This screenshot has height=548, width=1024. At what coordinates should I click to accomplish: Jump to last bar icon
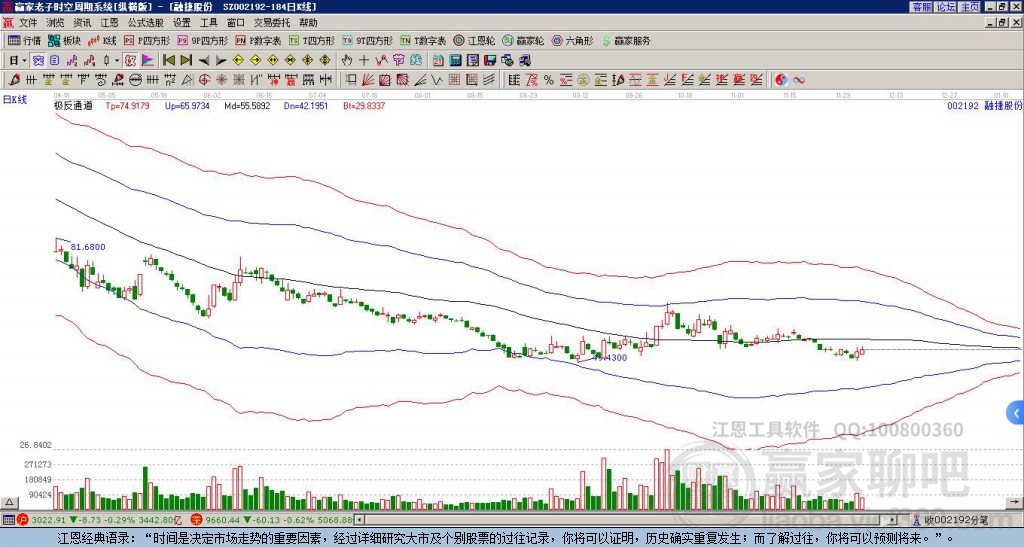point(186,61)
